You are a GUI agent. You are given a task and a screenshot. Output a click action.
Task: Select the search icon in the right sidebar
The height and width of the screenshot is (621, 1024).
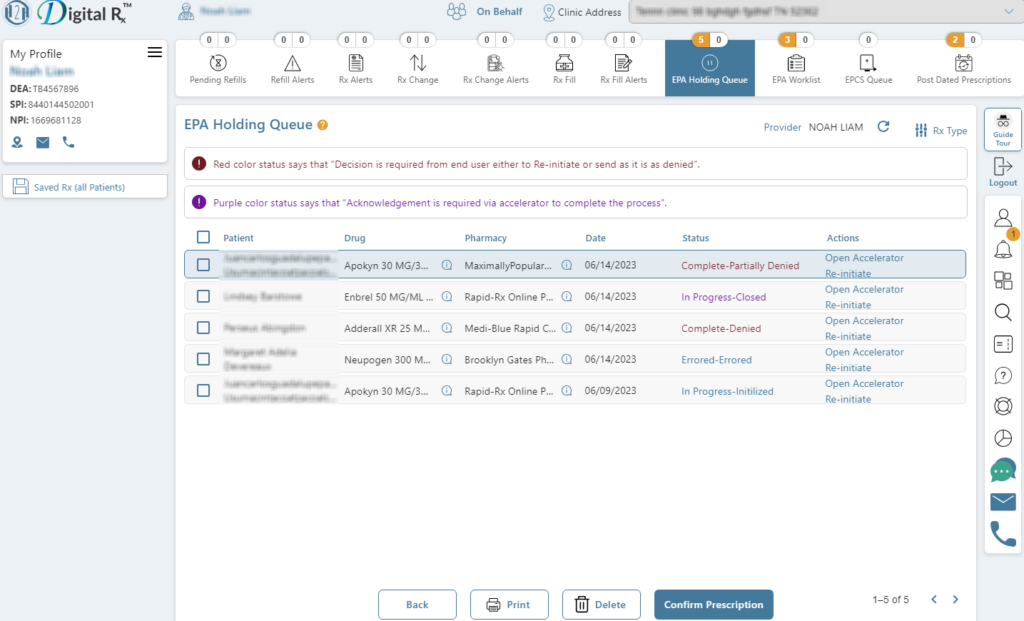[x=1002, y=312]
